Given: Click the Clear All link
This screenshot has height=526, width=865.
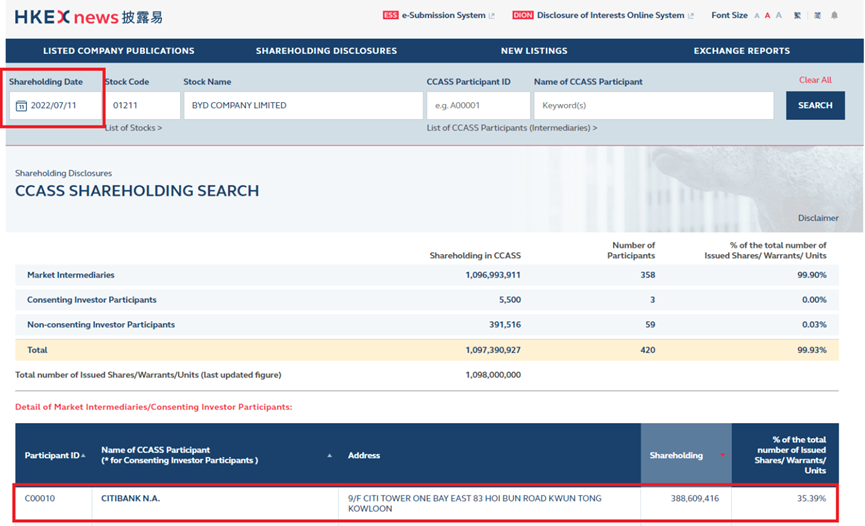Looking at the screenshot, I should tap(814, 80).
